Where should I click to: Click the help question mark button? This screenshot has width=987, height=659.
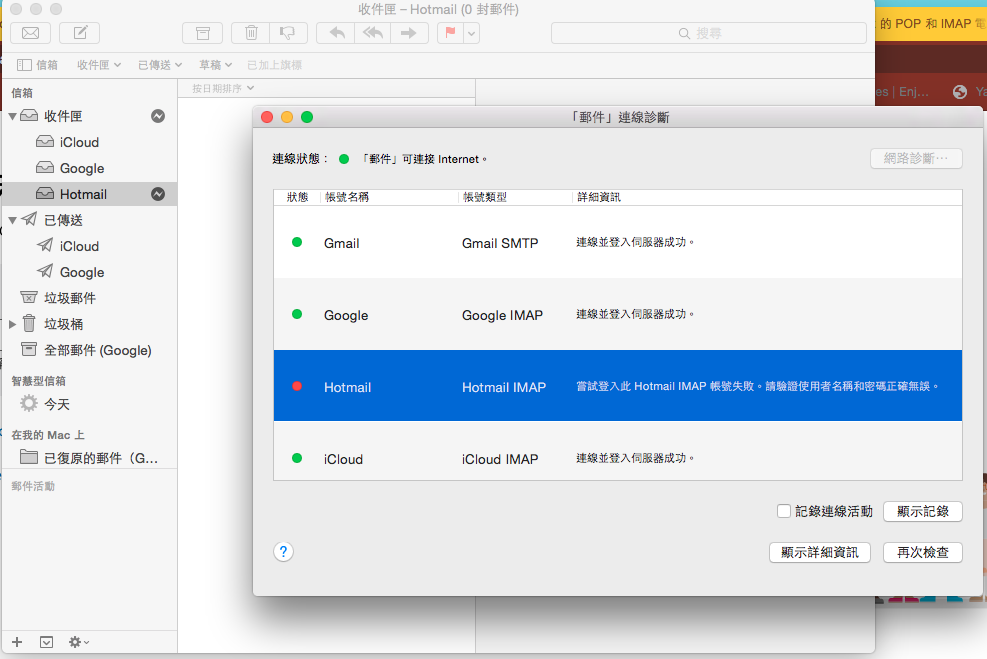point(283,551)
